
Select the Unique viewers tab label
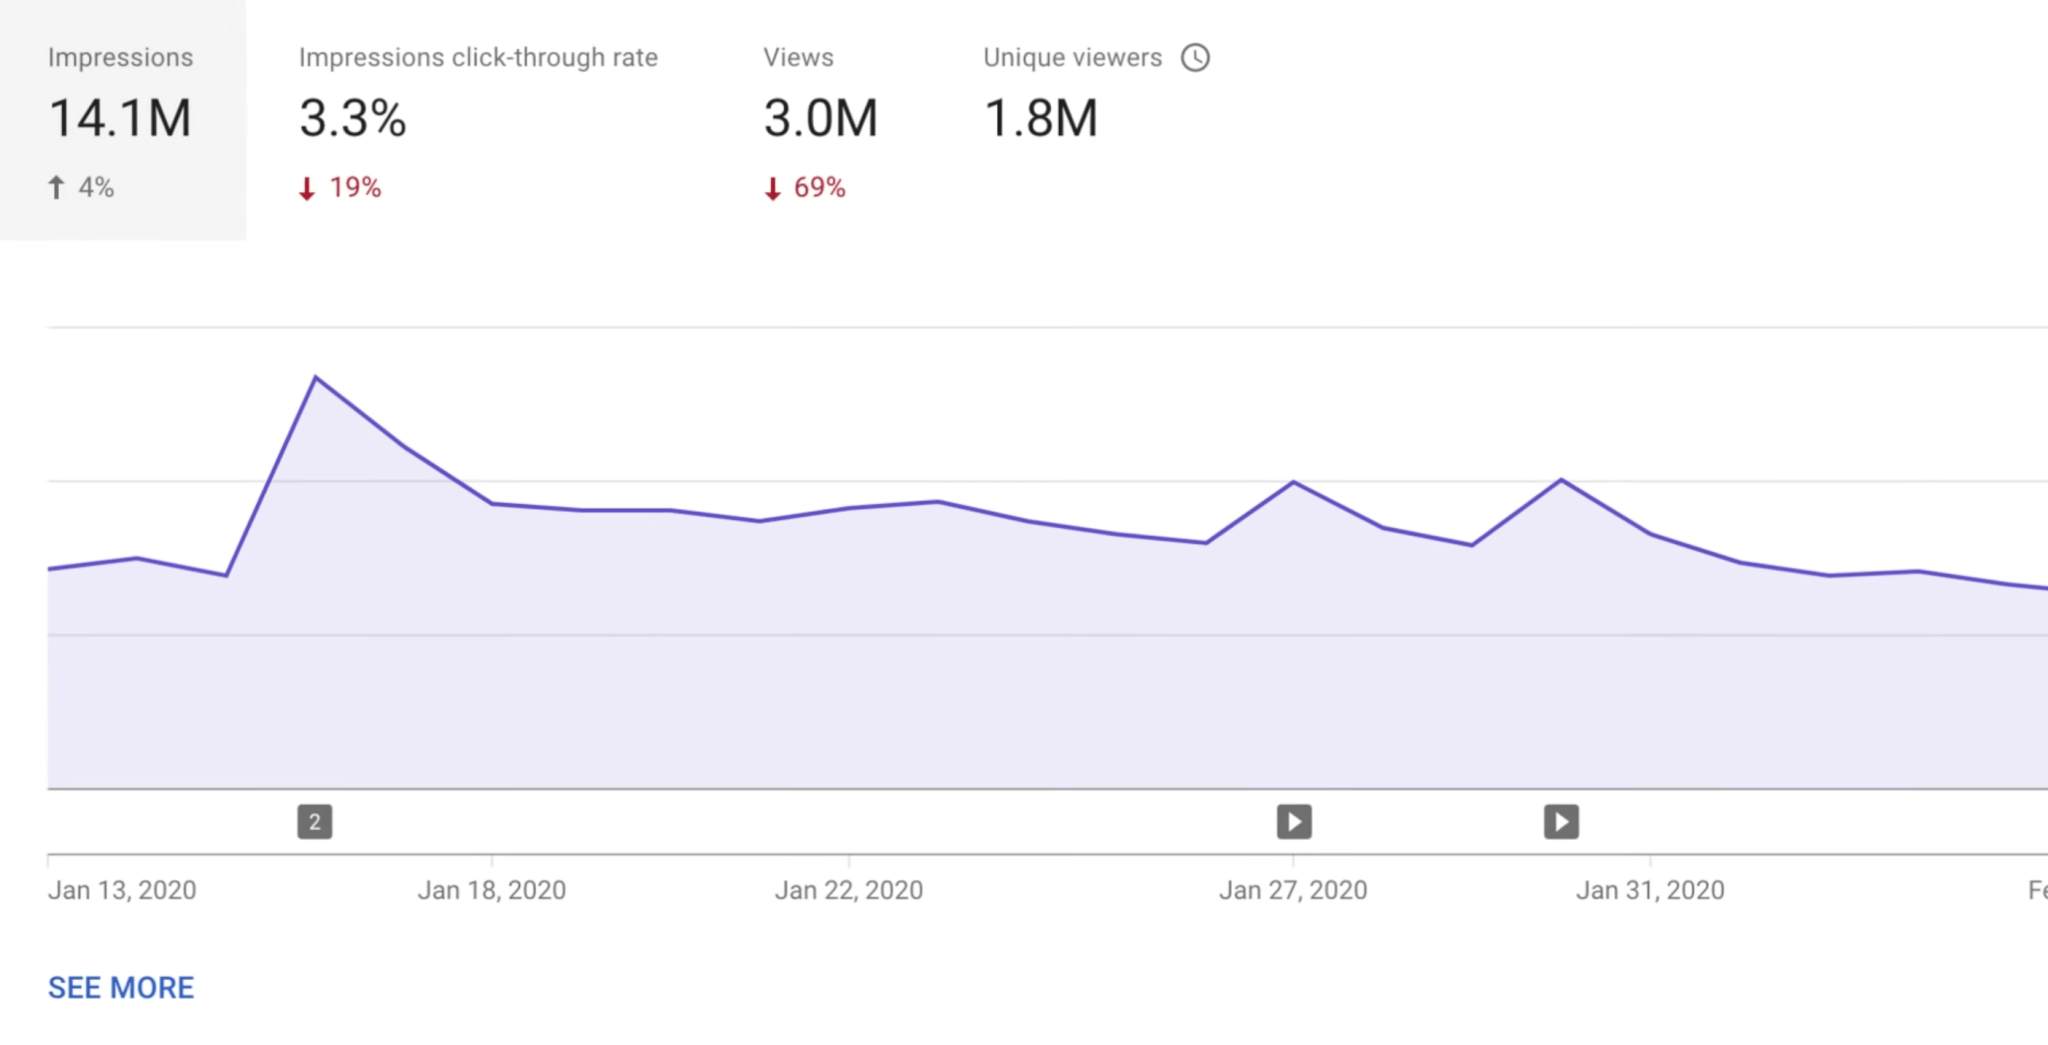(1072, 58)
